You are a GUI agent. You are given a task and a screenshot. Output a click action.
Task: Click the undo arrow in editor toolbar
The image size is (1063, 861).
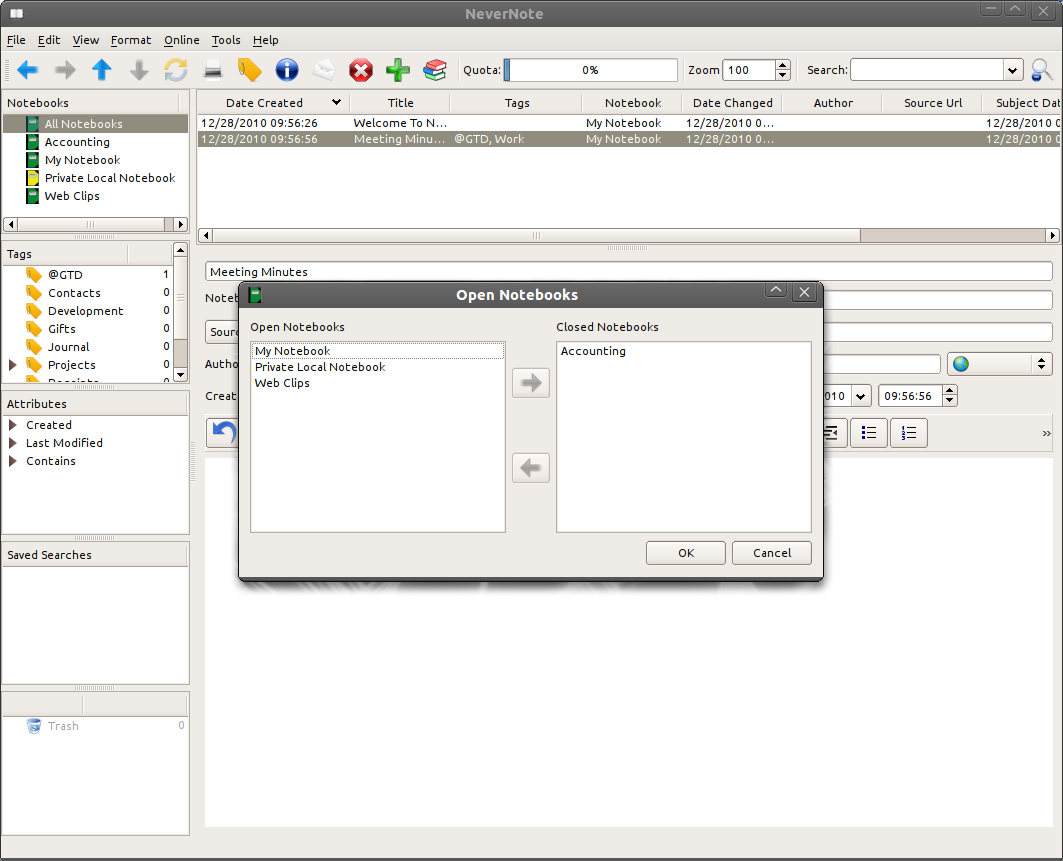[x=223, y=433]
